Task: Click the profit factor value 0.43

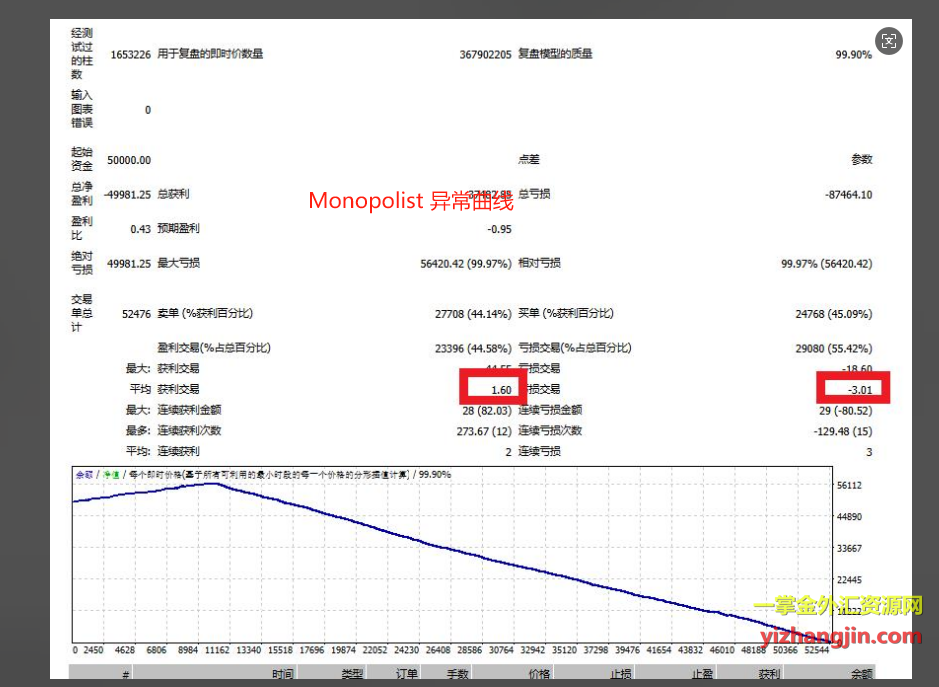Action: pos(140,229)
